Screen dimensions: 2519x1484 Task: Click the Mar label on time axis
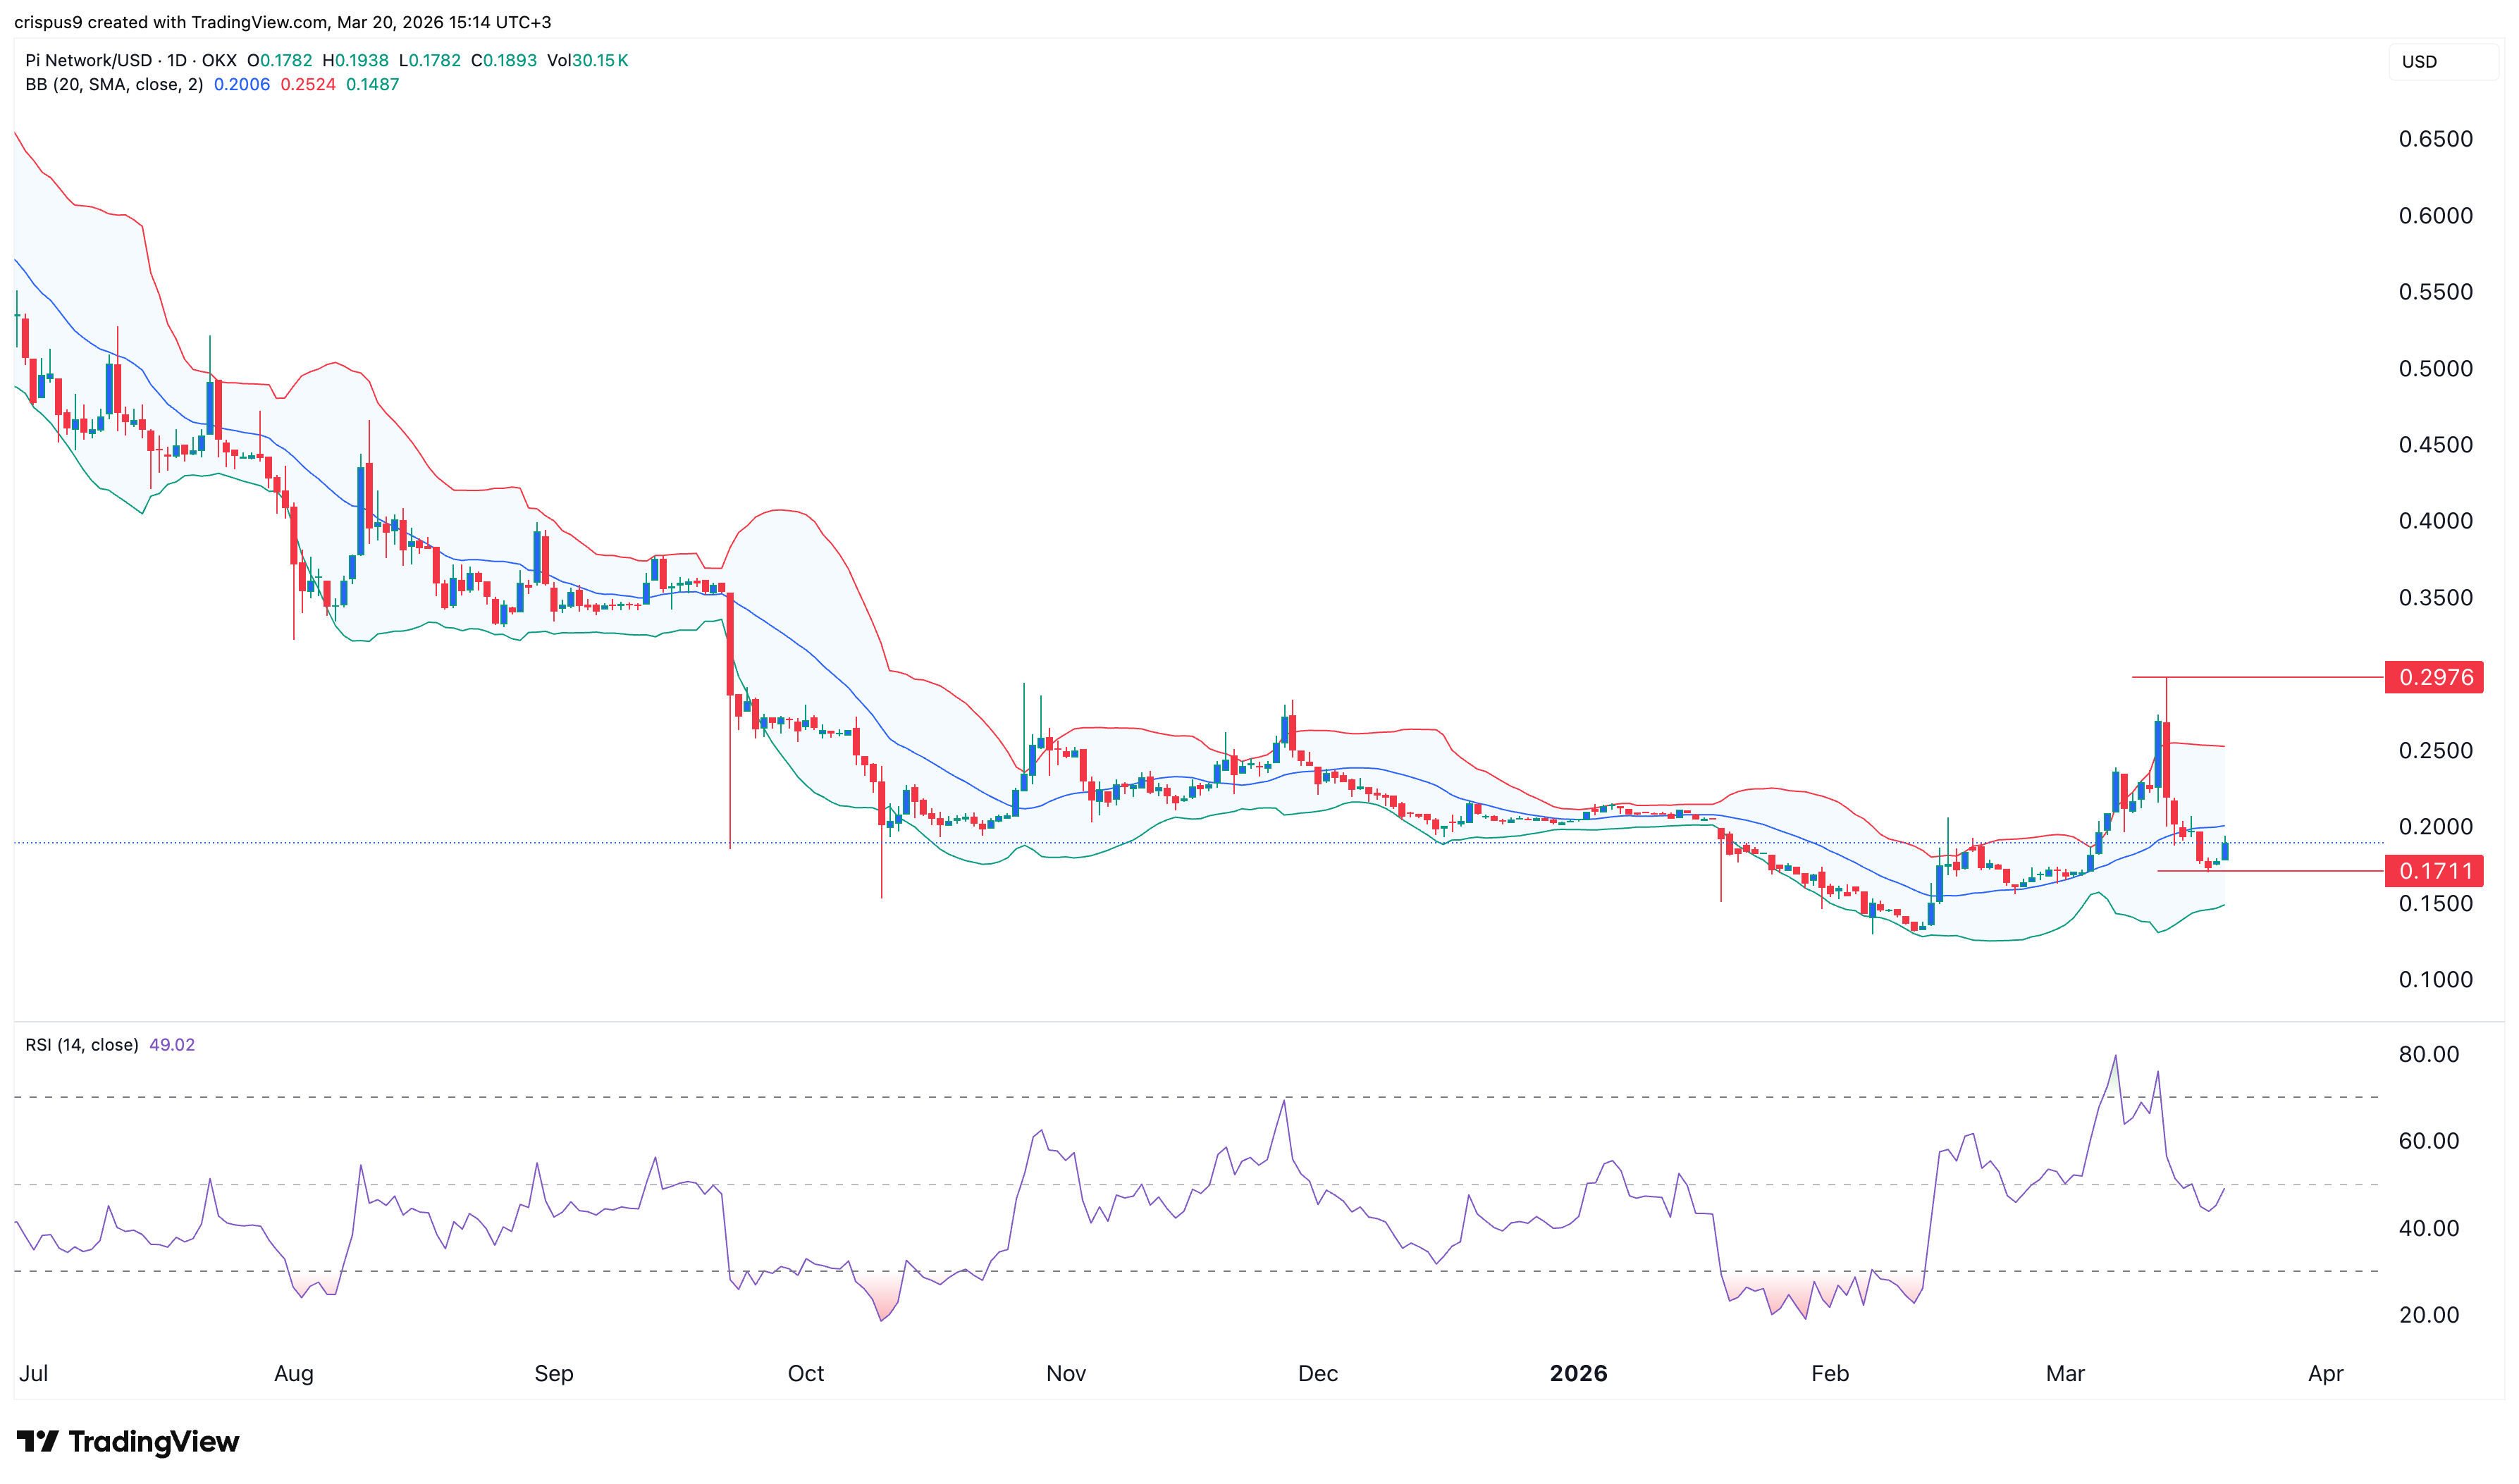click(x=2065, y=1373)
